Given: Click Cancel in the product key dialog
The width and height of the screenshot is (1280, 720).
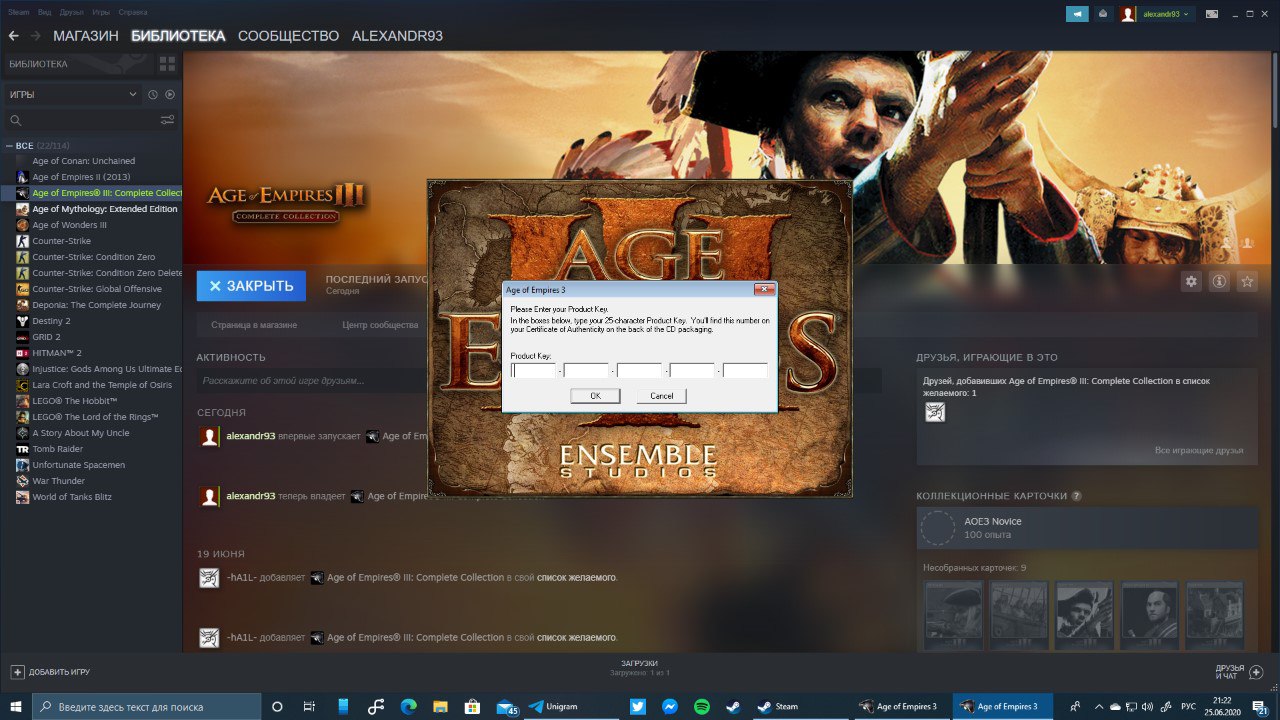Looking at the screenshot, I should 662,396.
